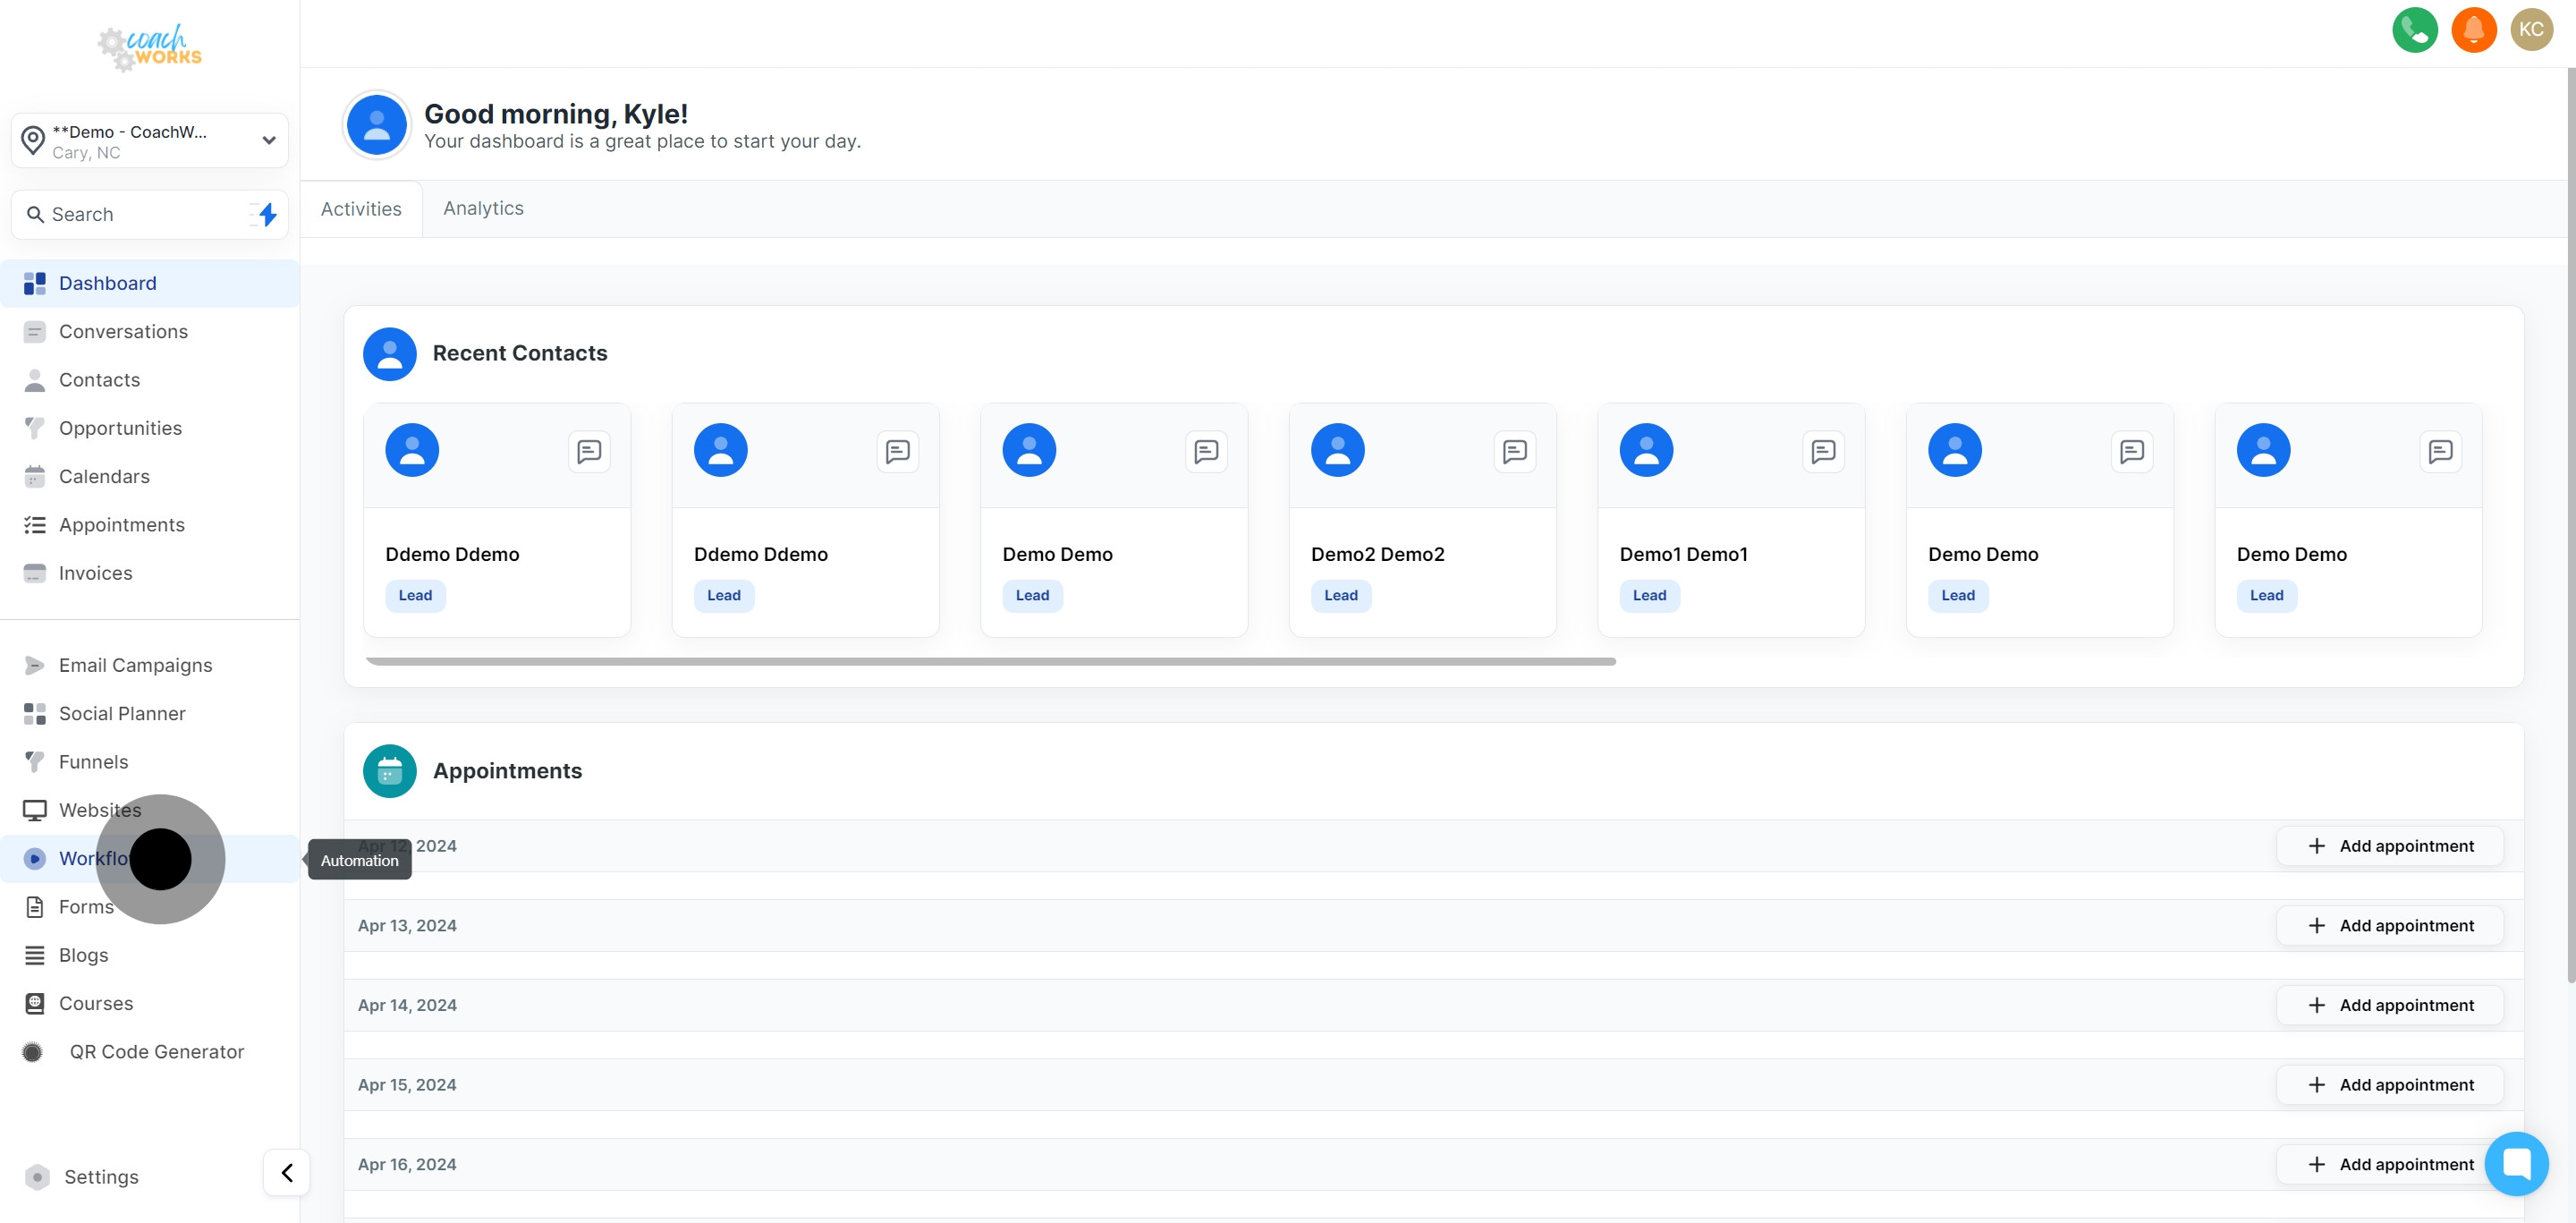This screenshot has height=1223, width=2576.
Task: Click the KC user avatar
Action: [2531, 30]
